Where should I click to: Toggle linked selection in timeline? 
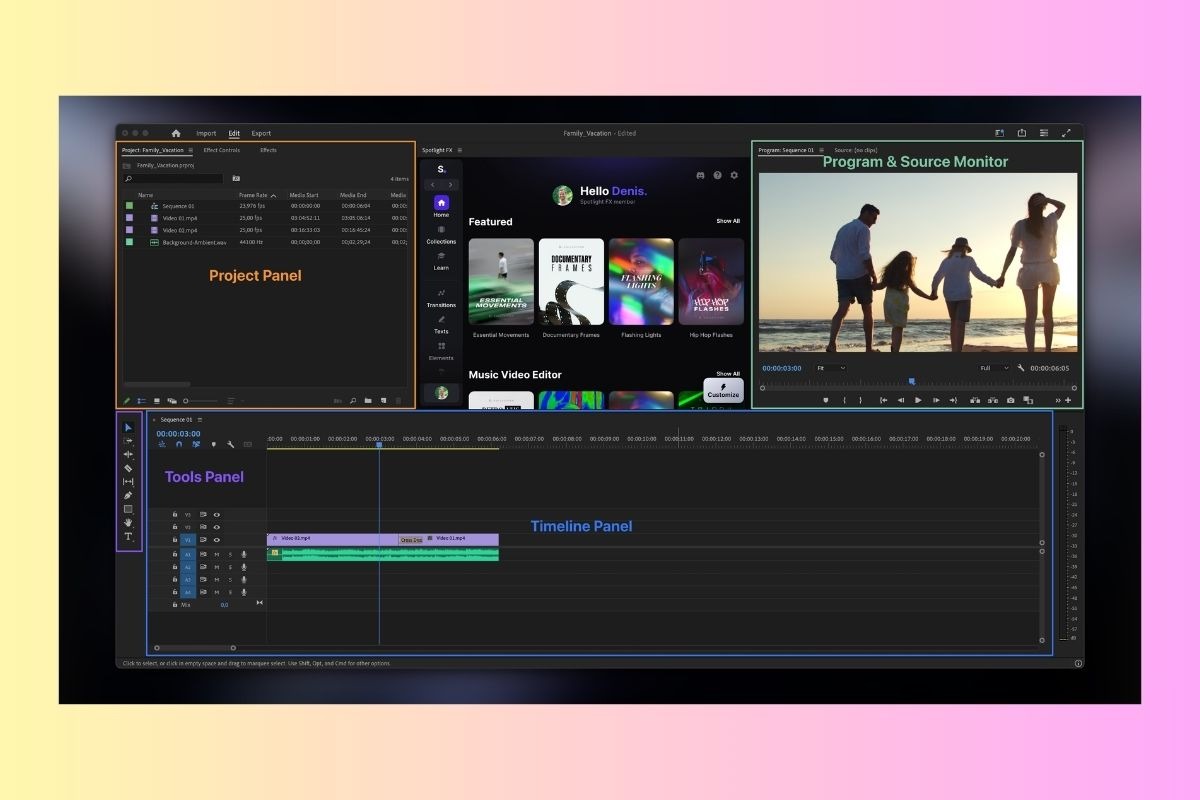point(196,444)
